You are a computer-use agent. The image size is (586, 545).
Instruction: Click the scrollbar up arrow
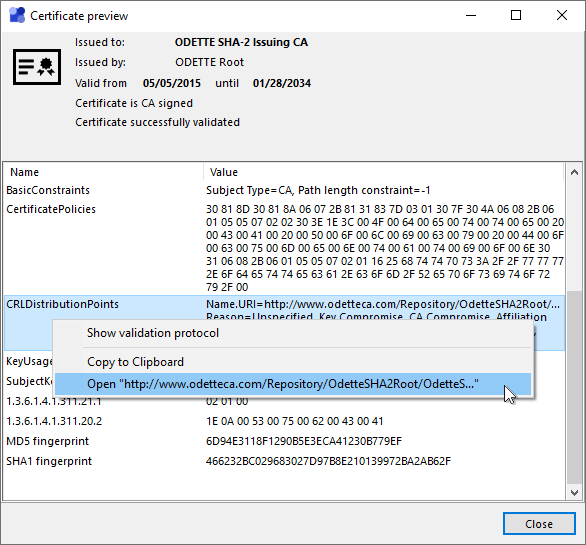pyautogui.click(x=575, y=172)
